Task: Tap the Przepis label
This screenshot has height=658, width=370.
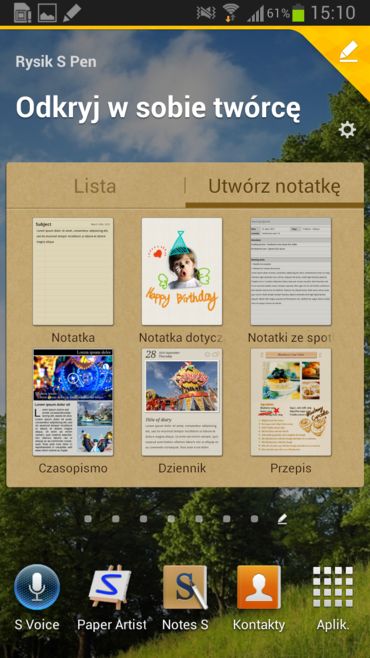Action: coord(291,468)
